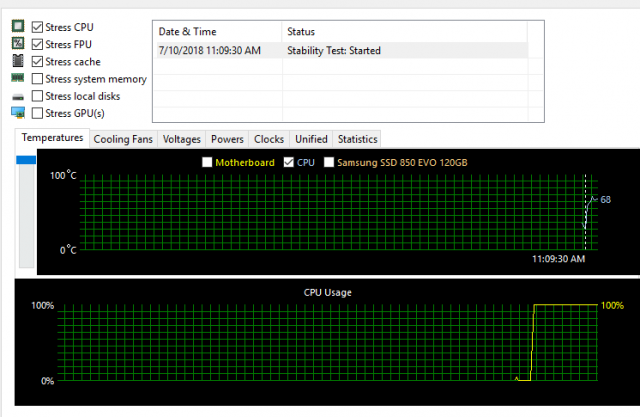Click the blue slider left of the temperature graph
The image size is (640, 417).
(x=26, y=159)
